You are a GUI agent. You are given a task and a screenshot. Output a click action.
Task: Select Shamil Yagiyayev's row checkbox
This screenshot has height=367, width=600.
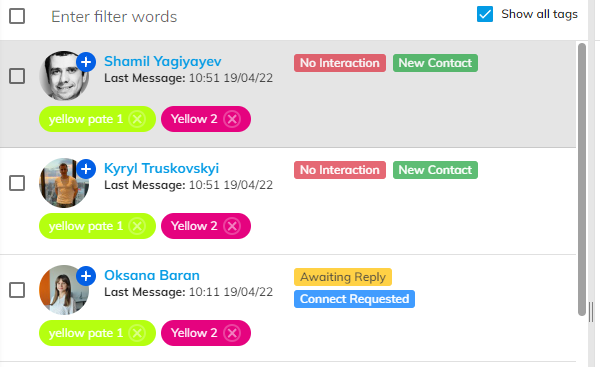[17, 76]
